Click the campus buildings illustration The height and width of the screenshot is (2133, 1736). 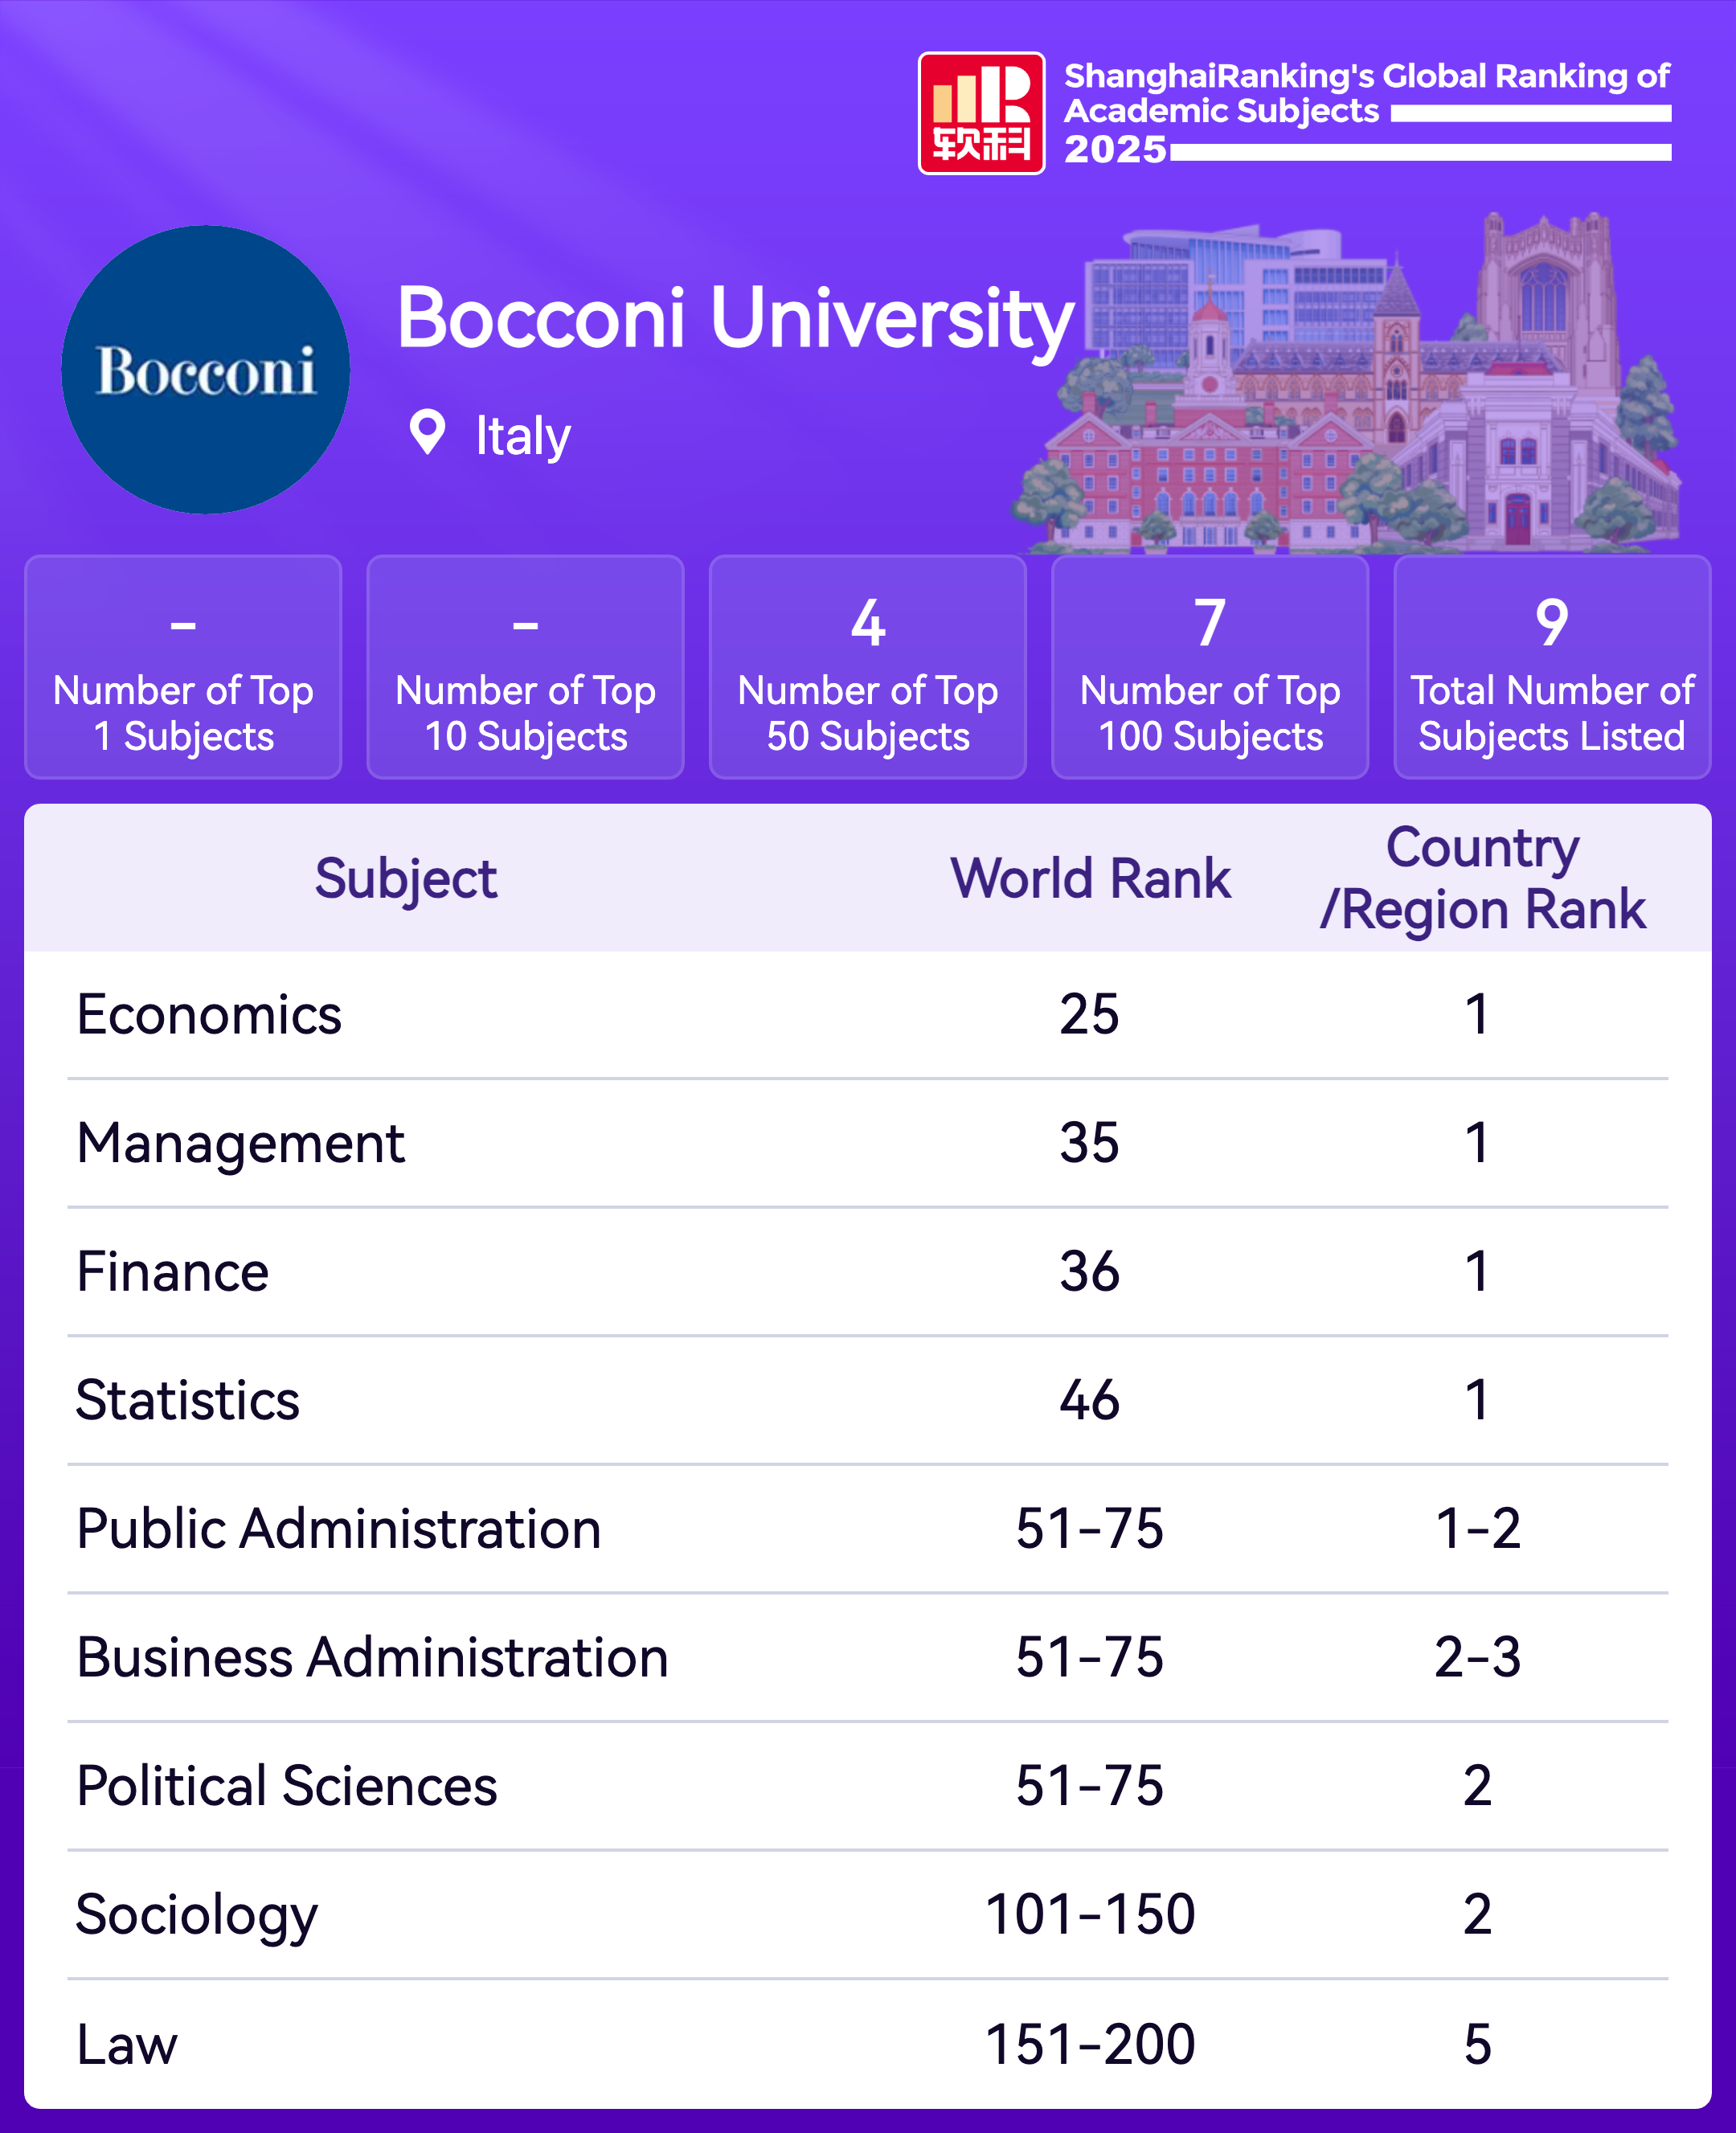coord(1350,390)
